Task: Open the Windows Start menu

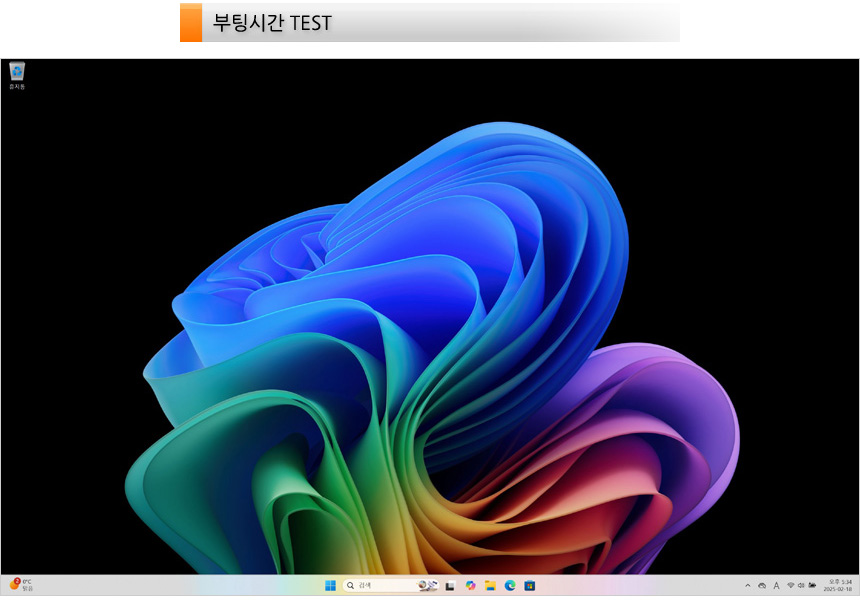Action: pyautogui.click(x=330, y=585)
